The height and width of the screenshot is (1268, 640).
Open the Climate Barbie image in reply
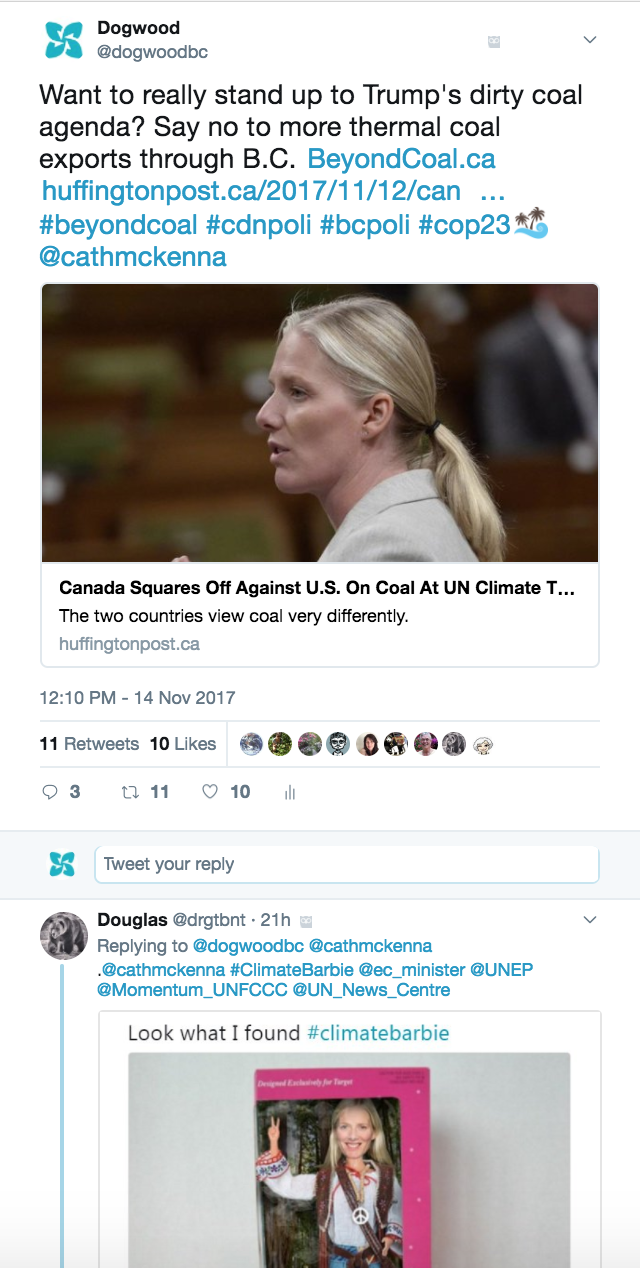click(x=349, y=1160)
